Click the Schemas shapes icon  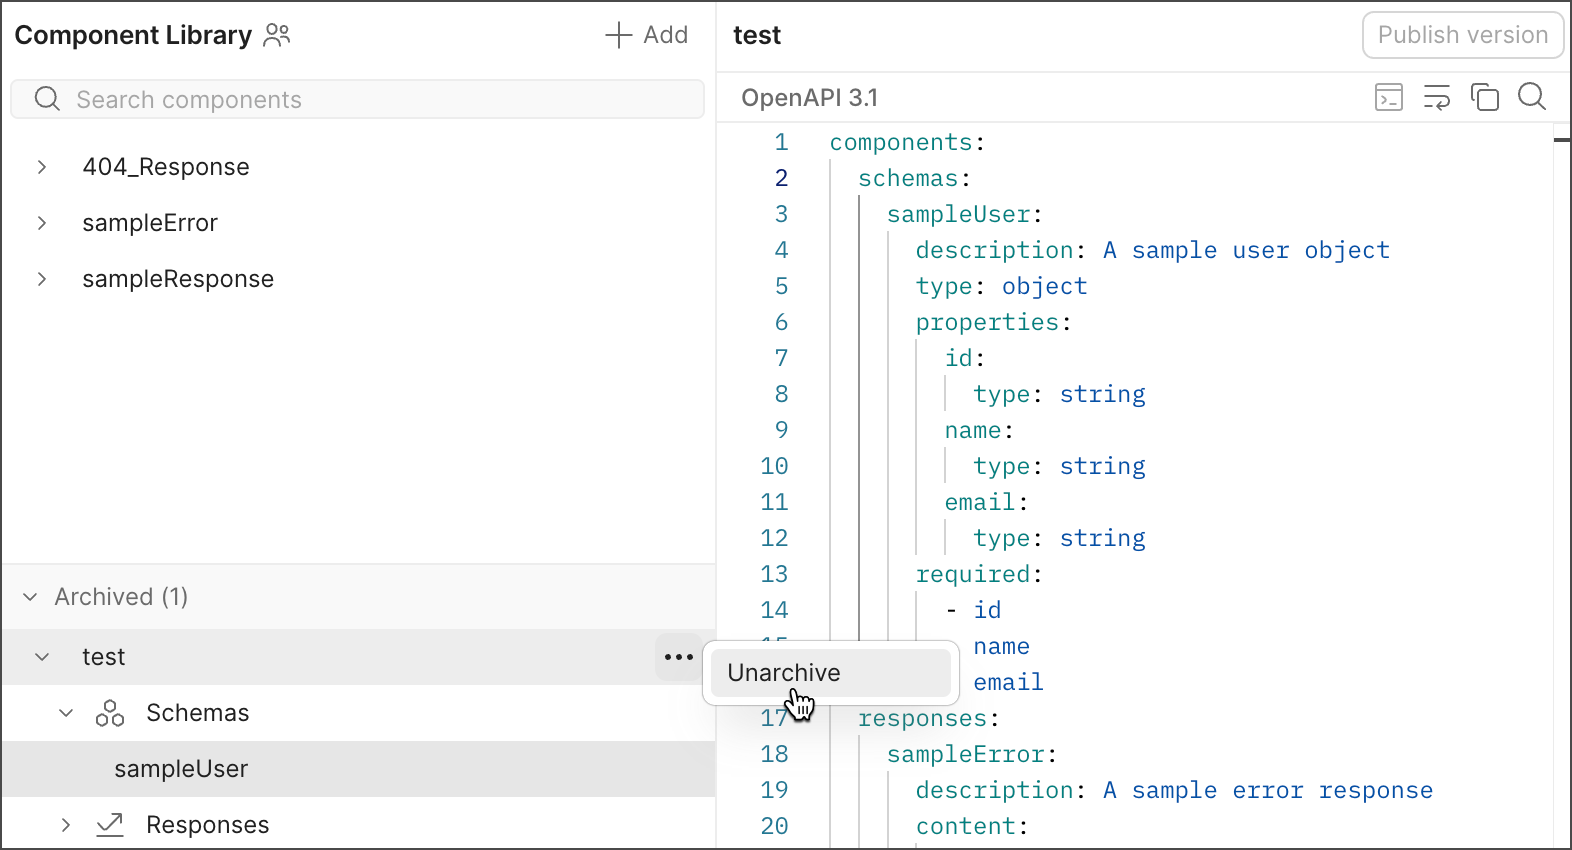(110, 713)
